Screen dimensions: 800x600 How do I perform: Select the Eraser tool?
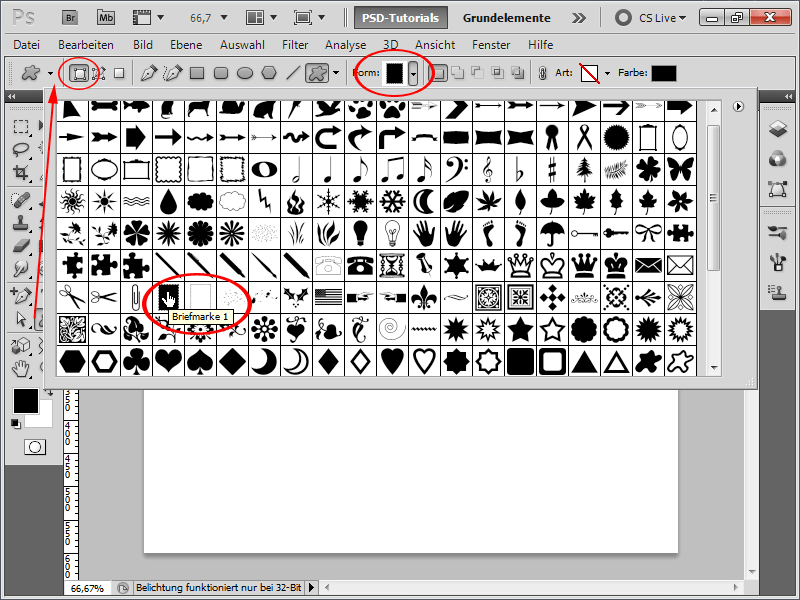click(21, 246)
